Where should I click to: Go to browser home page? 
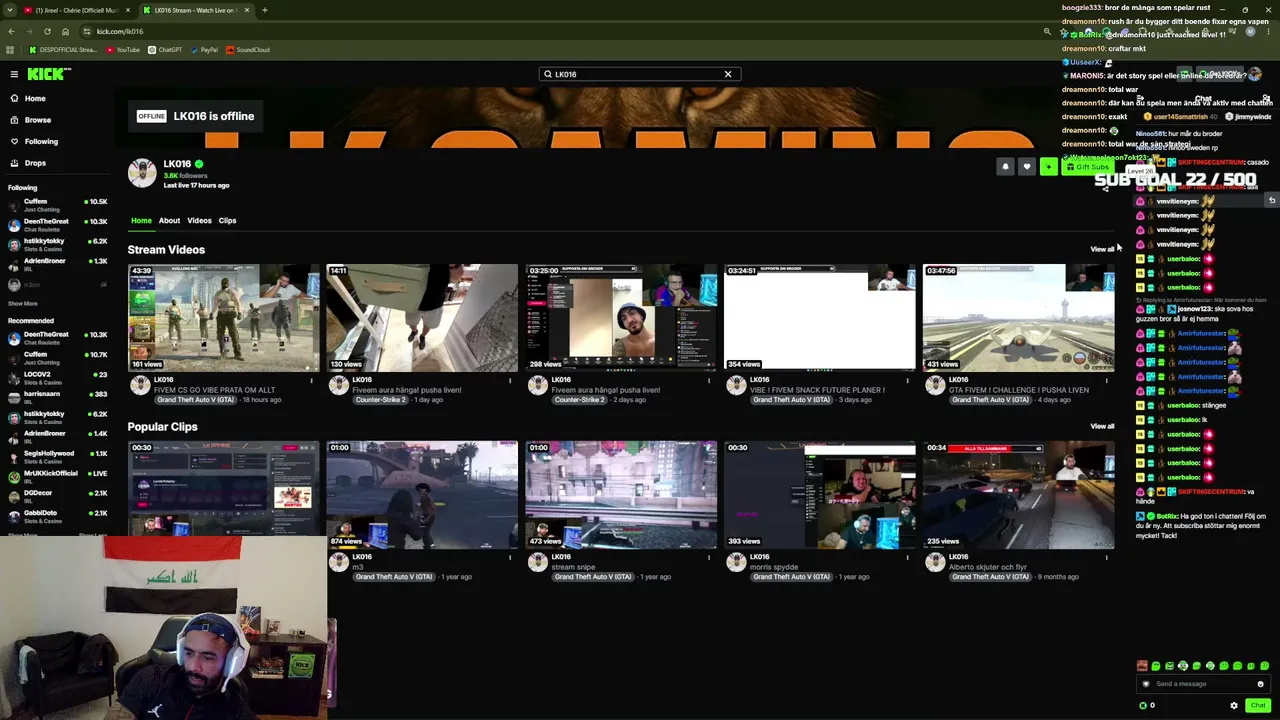tap(65, 31)
